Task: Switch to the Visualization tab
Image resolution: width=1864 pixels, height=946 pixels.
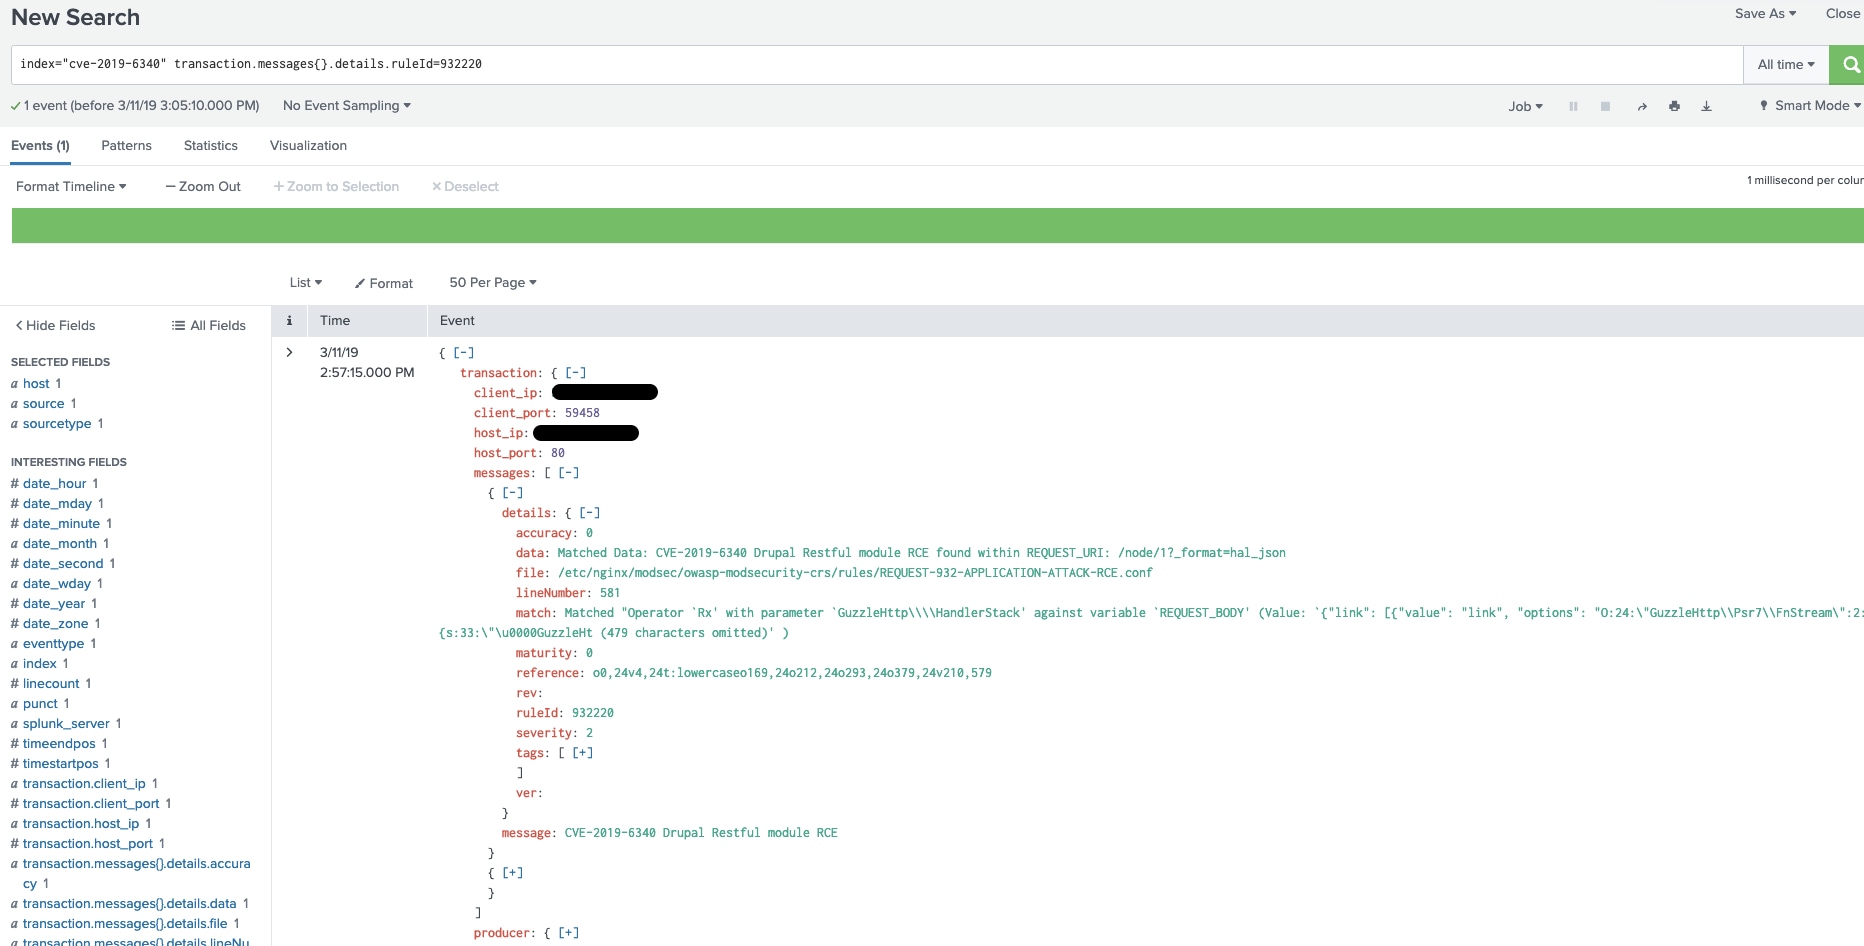Action: pyautogui.click(x=308, y=145)
